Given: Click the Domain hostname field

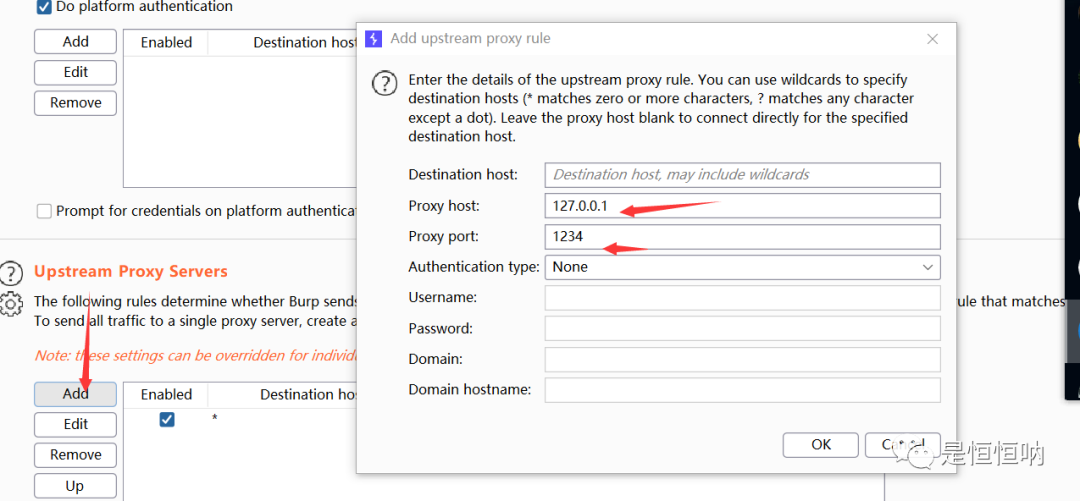Looking at the screenshot, I should pyautogui.click(x=742, y=390).
